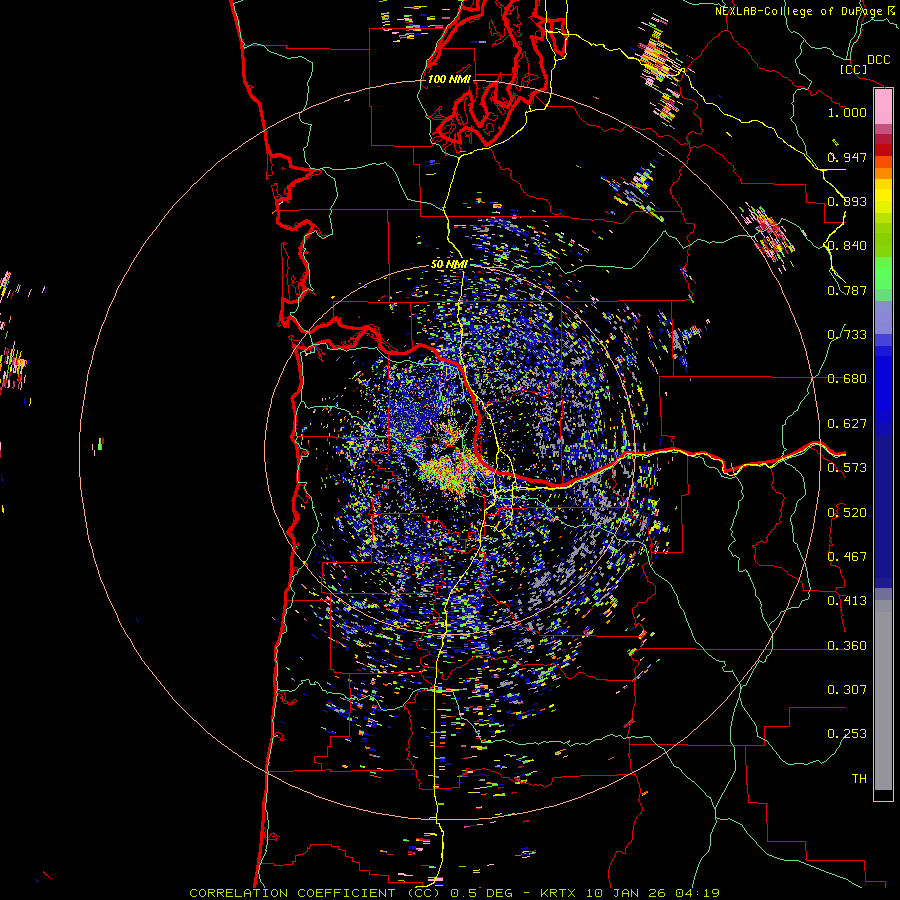The width and height of the screenshot is (900, 900).
Task: Click the 100 NMI range ring label
Action: point(449,79)
